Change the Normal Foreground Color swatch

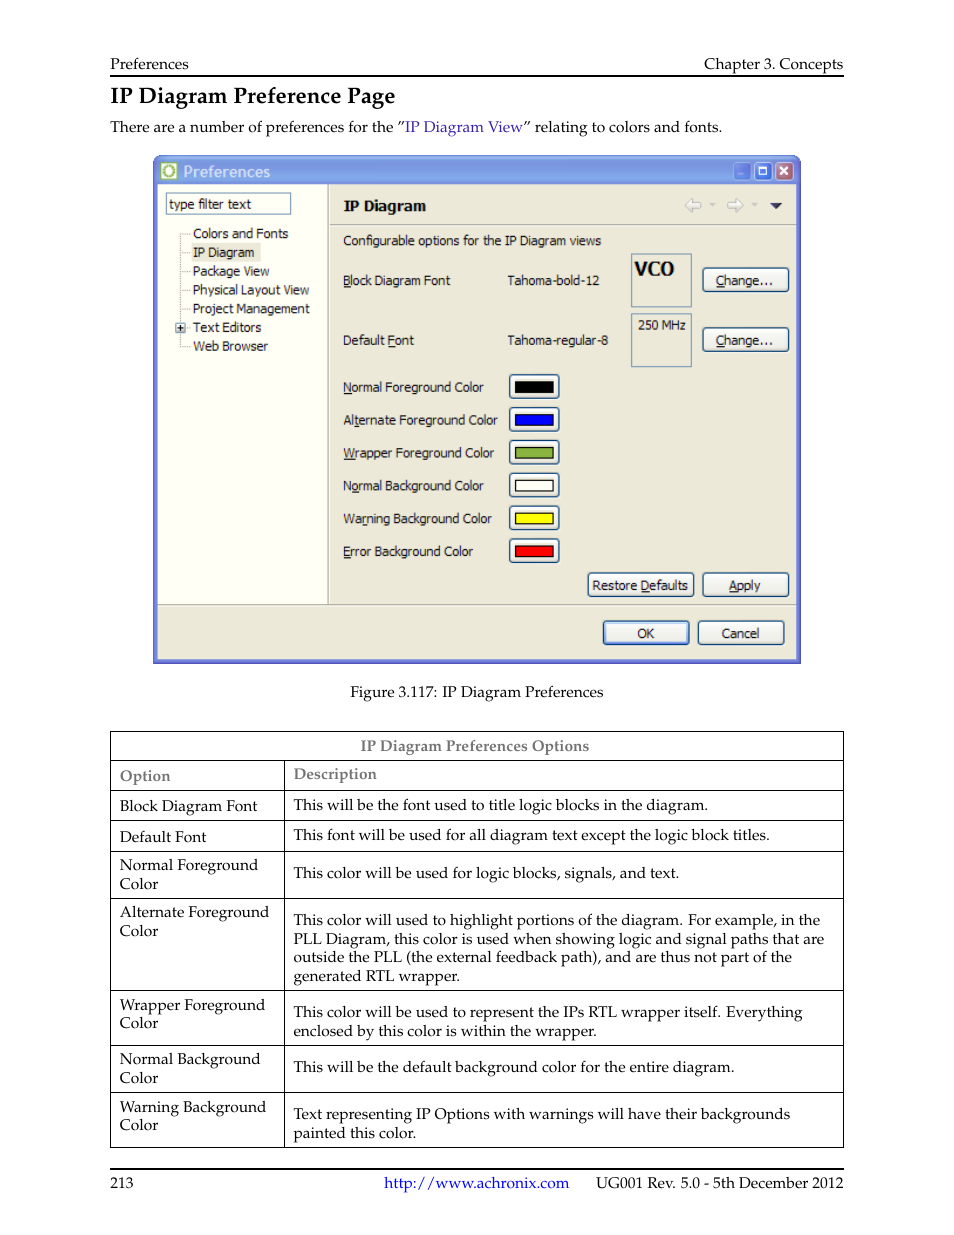(533, 386)
